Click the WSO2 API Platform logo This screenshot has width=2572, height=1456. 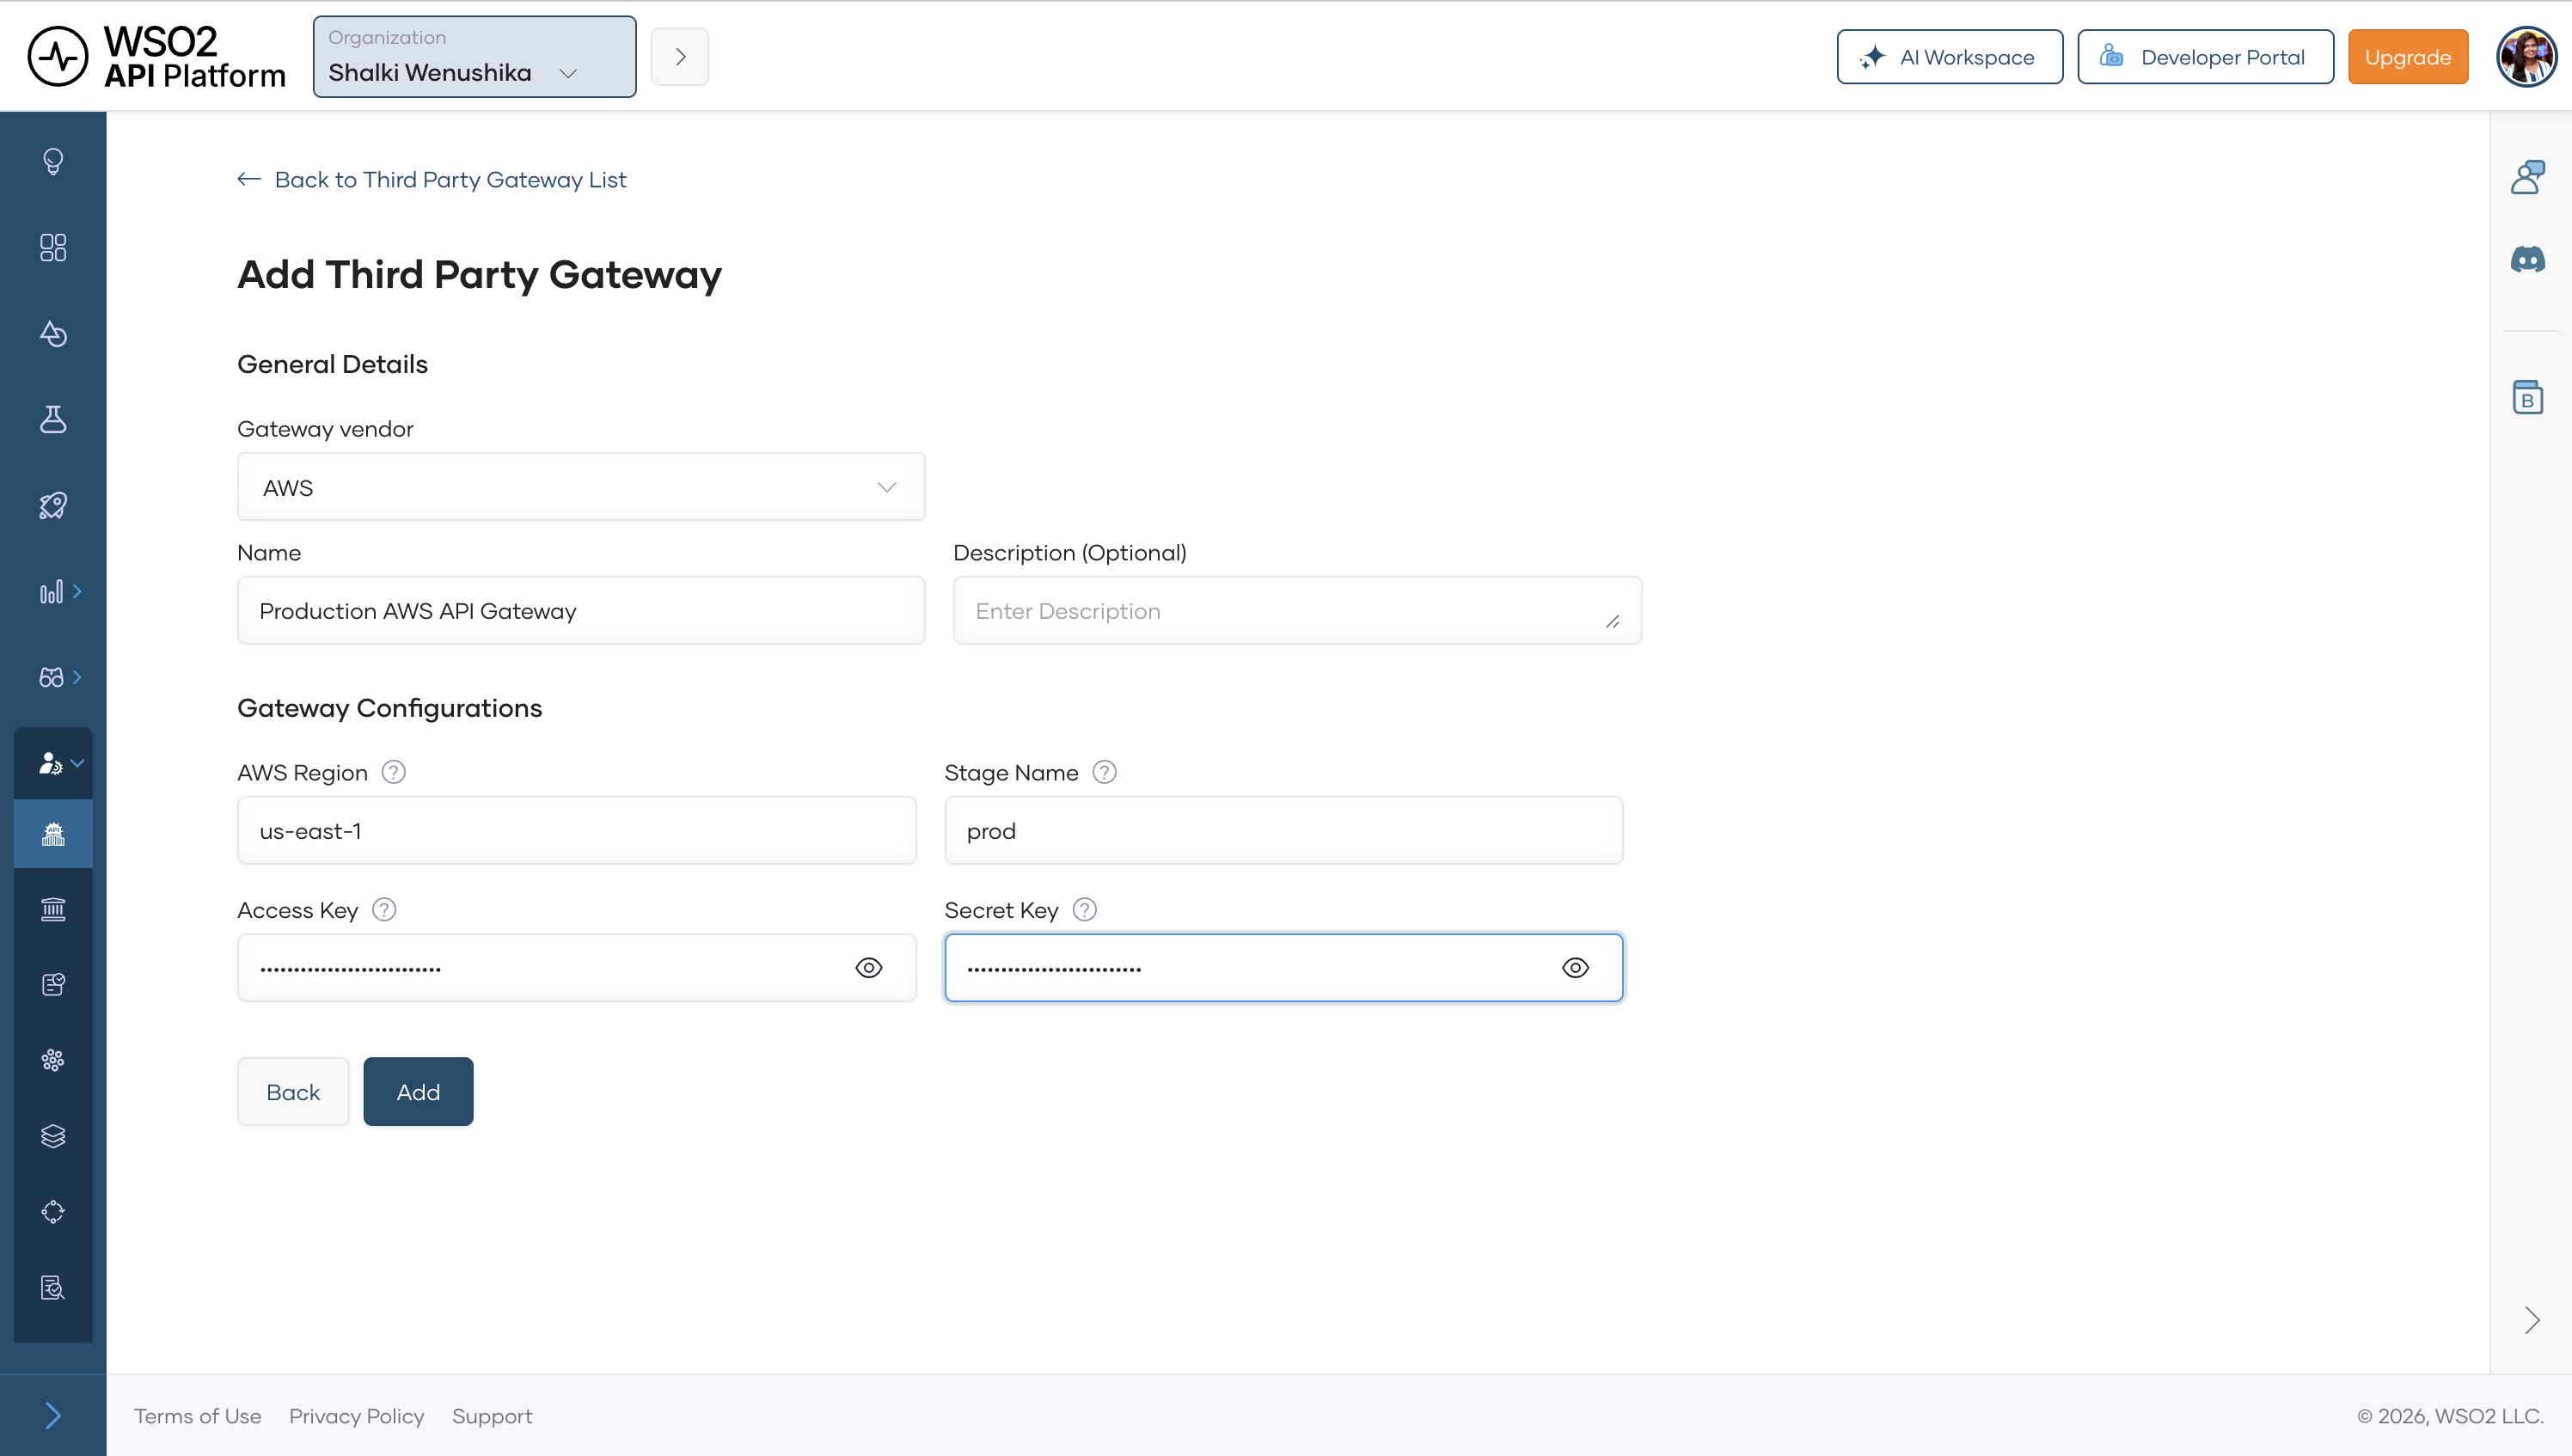(156, 57)
